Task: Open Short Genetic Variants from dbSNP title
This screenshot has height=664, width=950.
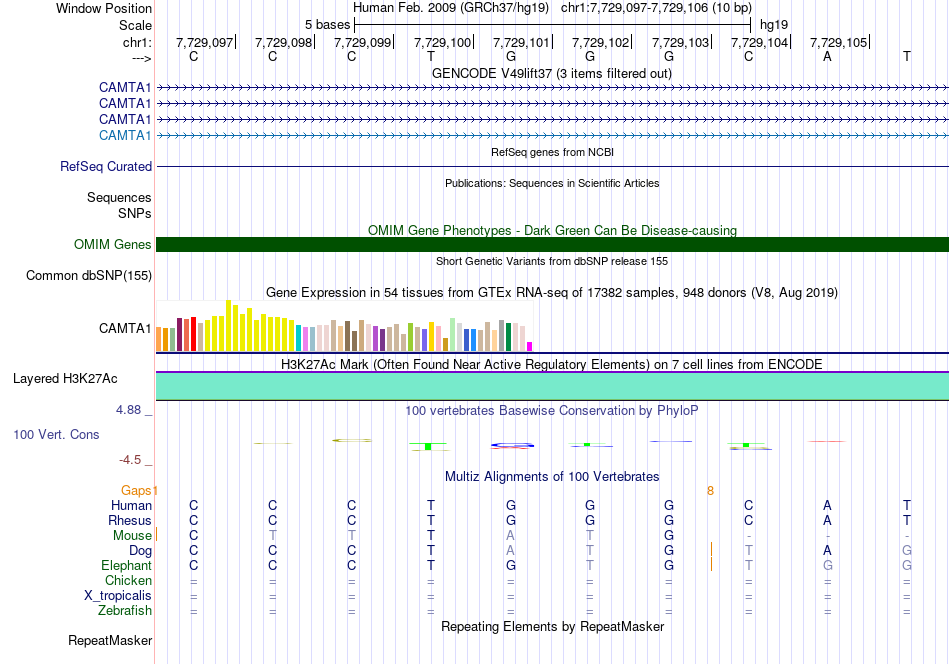Action: click(552, 261)
